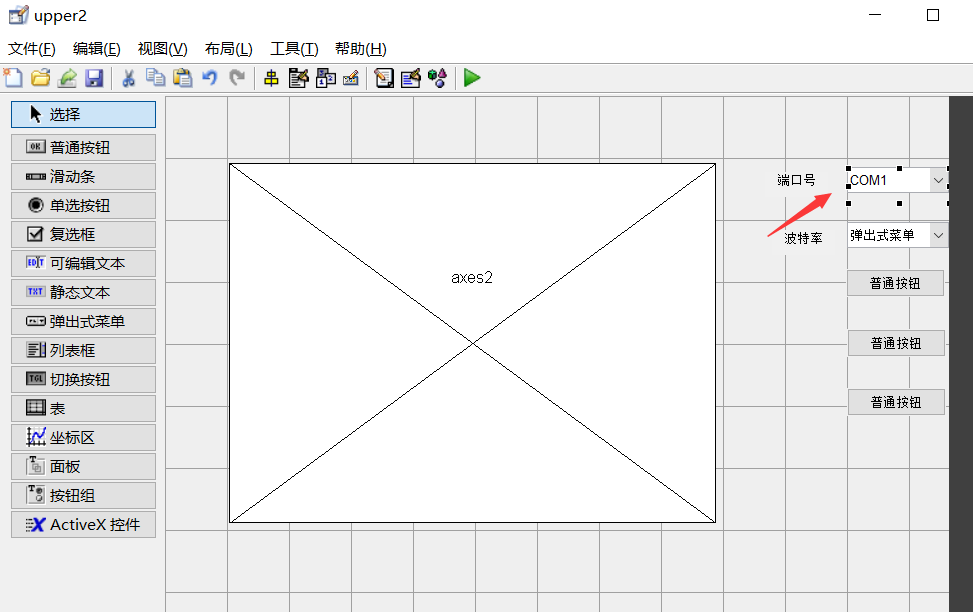This screenshot has height=612, width=973.
Task: Open the Align Objects tool
Action: (x=271, y=78)
